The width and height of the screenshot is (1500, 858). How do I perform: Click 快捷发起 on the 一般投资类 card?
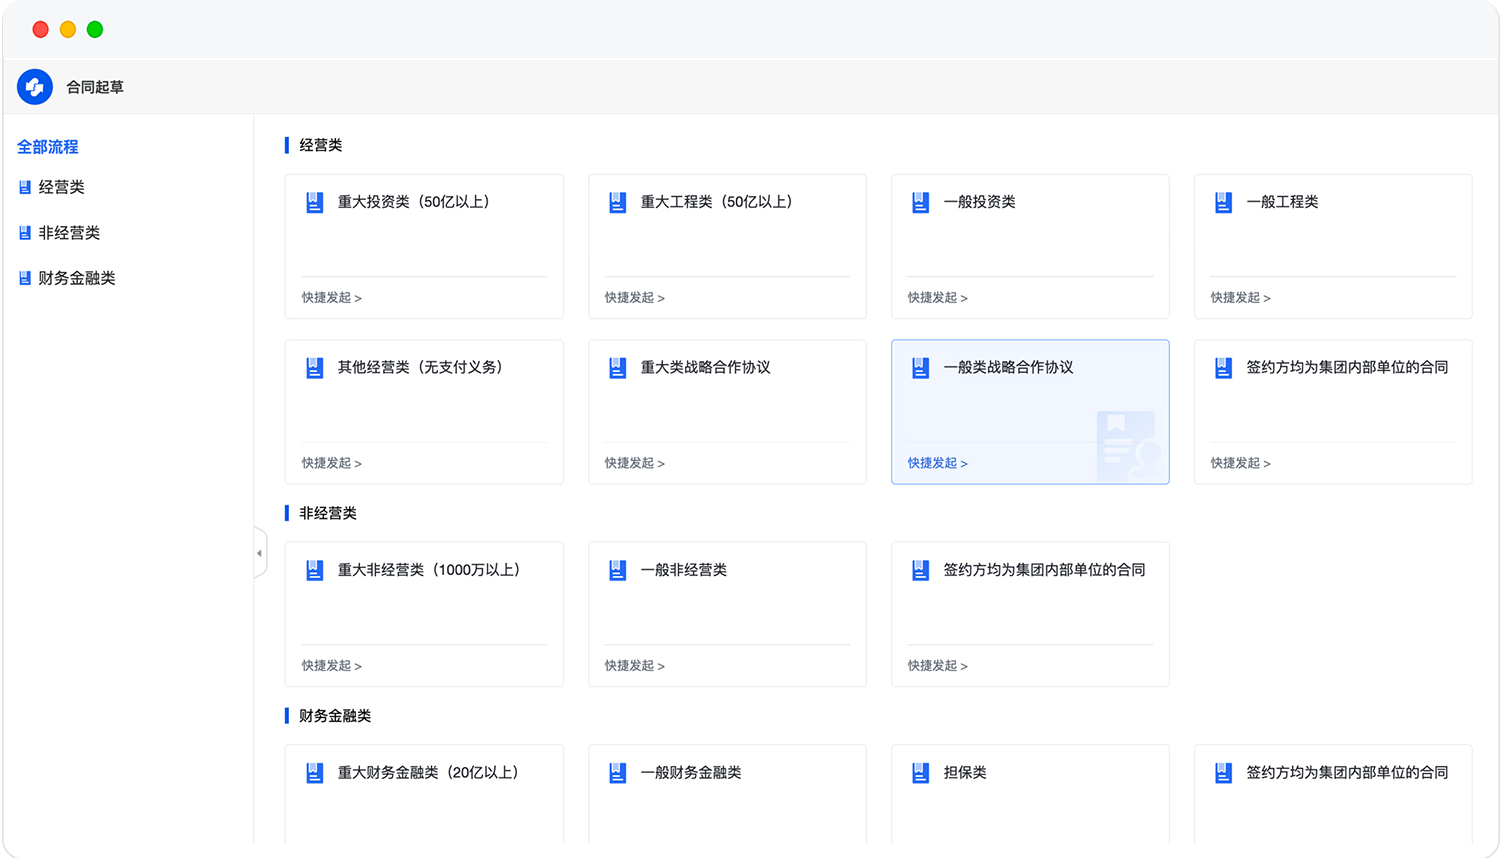point(938,298)
